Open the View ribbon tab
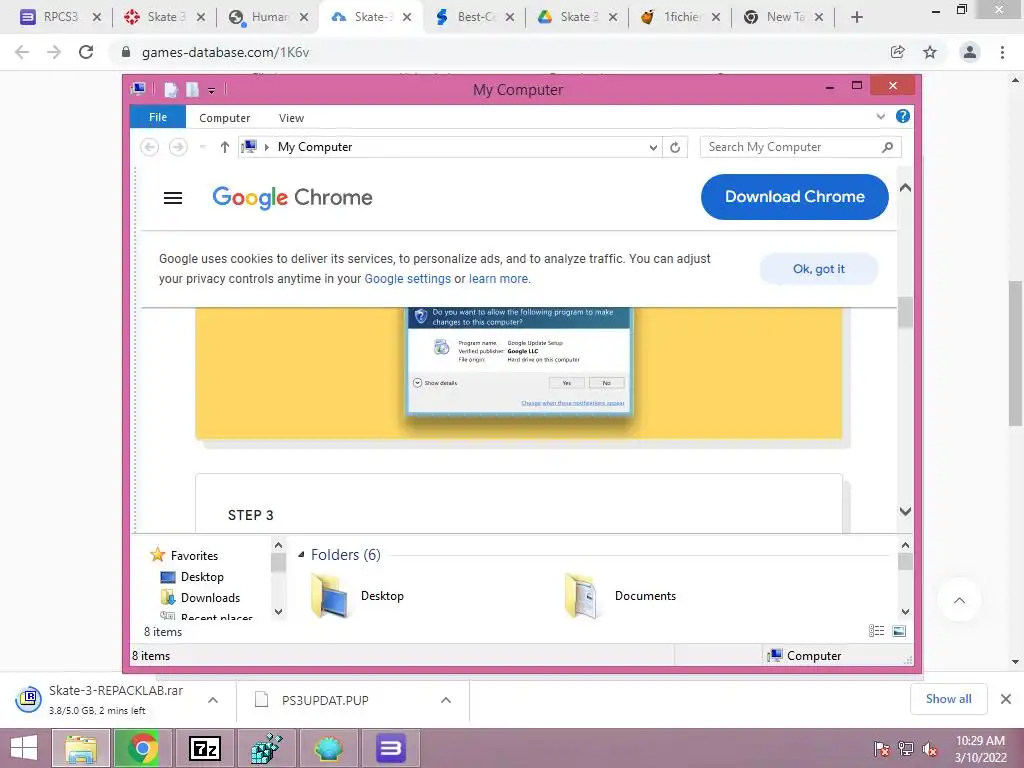This screenshot has width=1024, height=768. [x=291, y=118]
